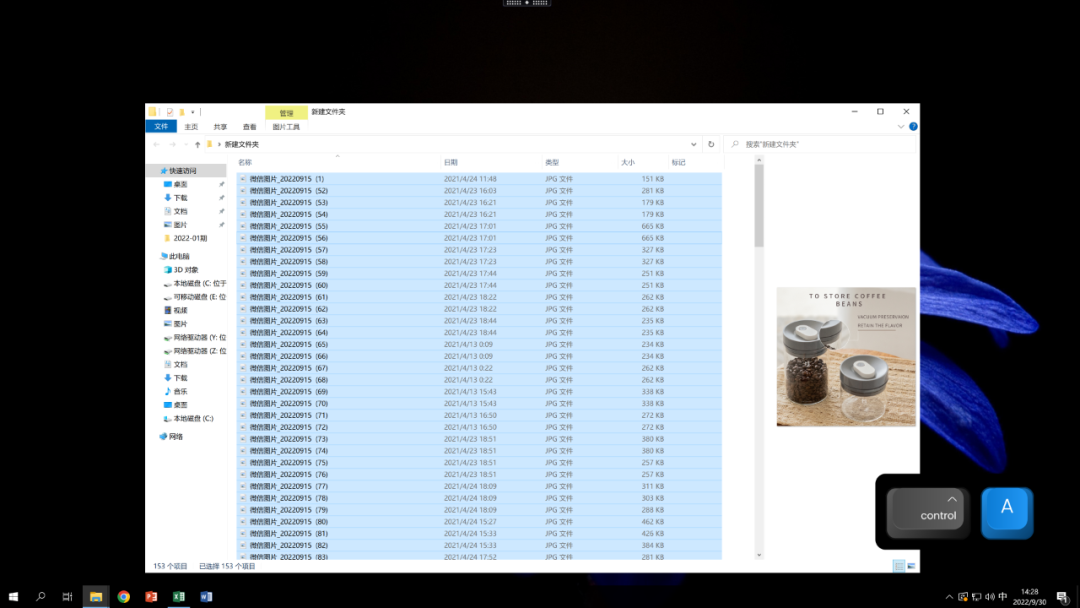The image size is (1080, 608).
Task: Open the Customize Quick Access Toolbar dropdown arrow
Action: [193, 112]
